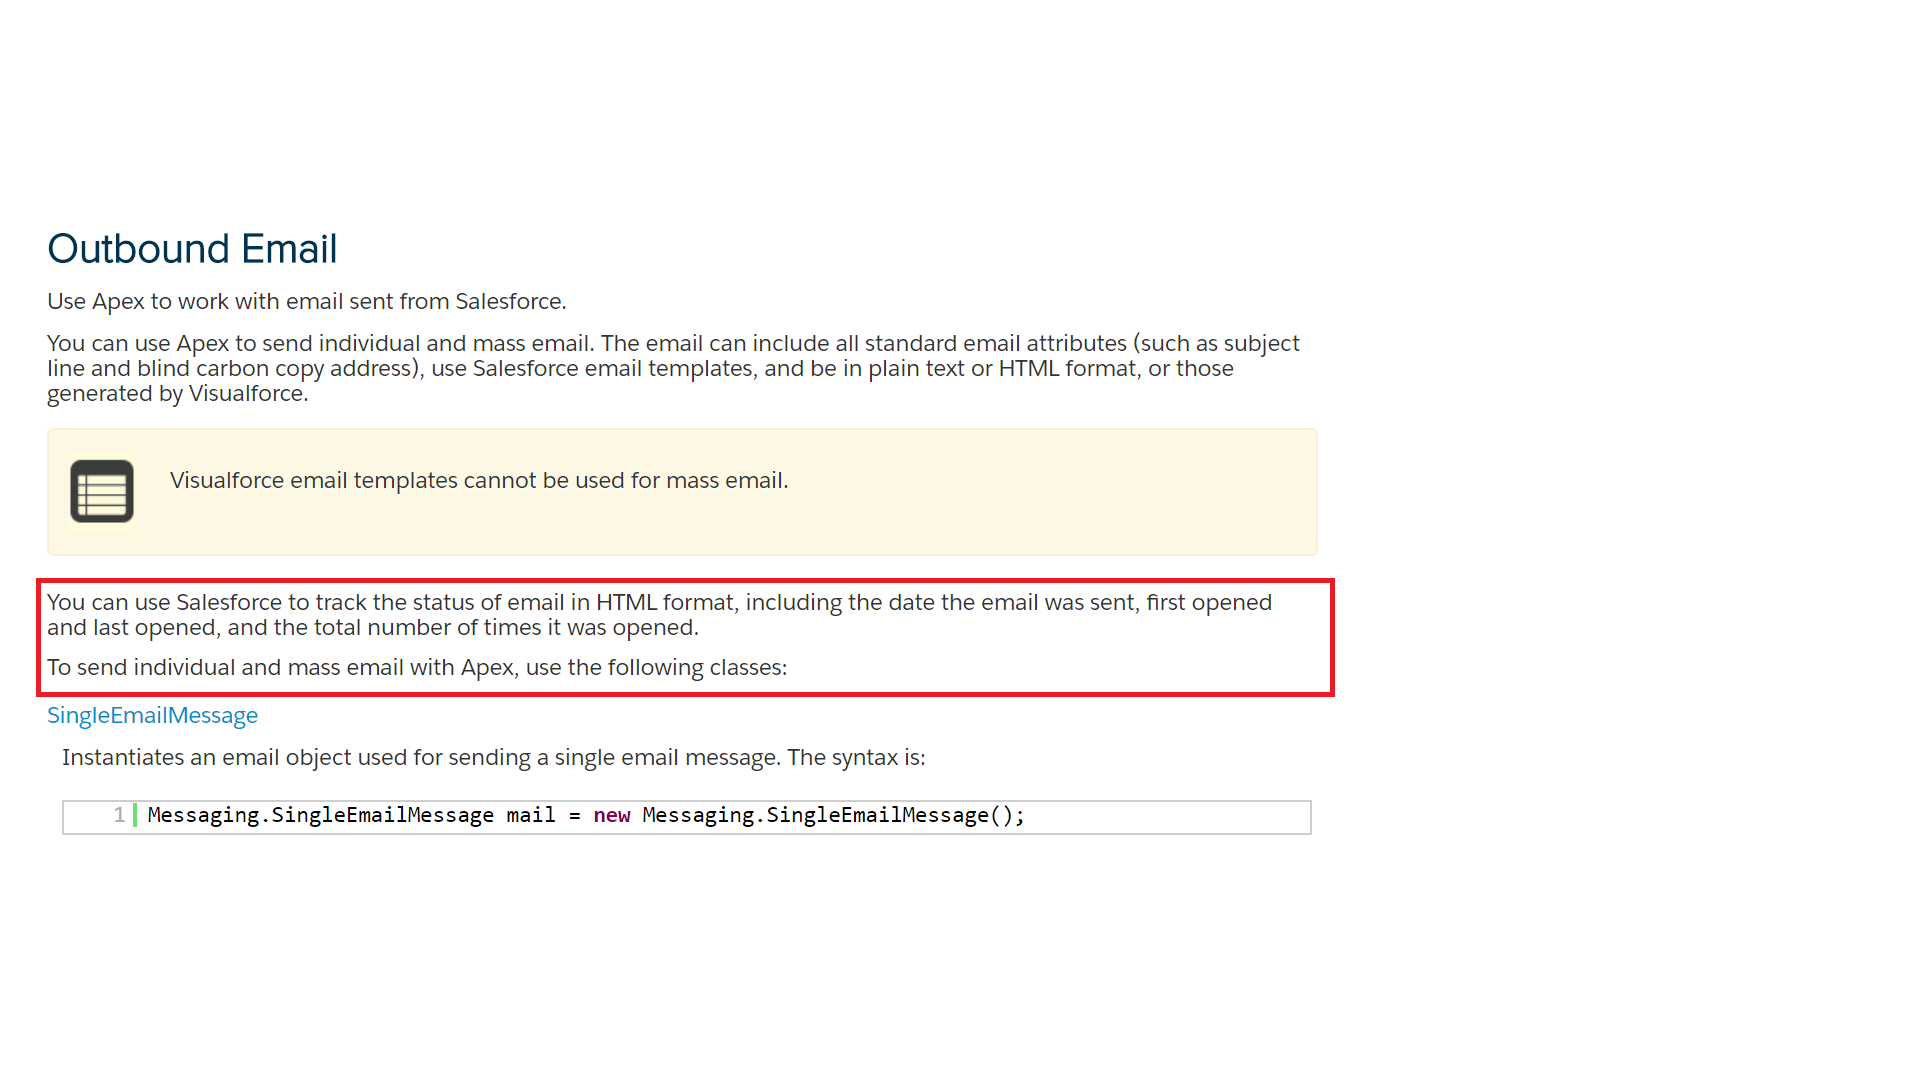The image size is (1920, 1080).
Task: Click the words 'and last opened' in the paragraph
Action: [x=133, y=628]
